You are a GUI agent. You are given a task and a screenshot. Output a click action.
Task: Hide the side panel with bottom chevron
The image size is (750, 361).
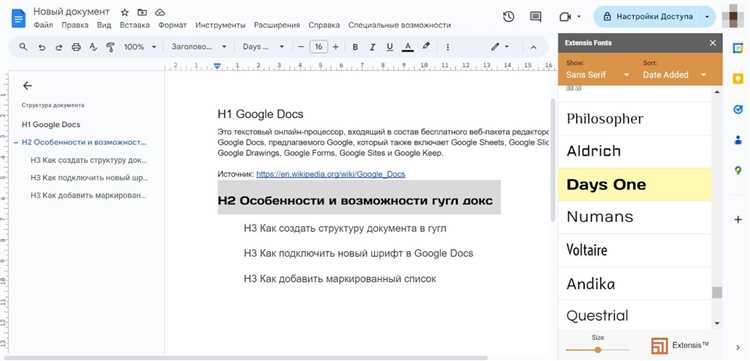pos(738,347)
